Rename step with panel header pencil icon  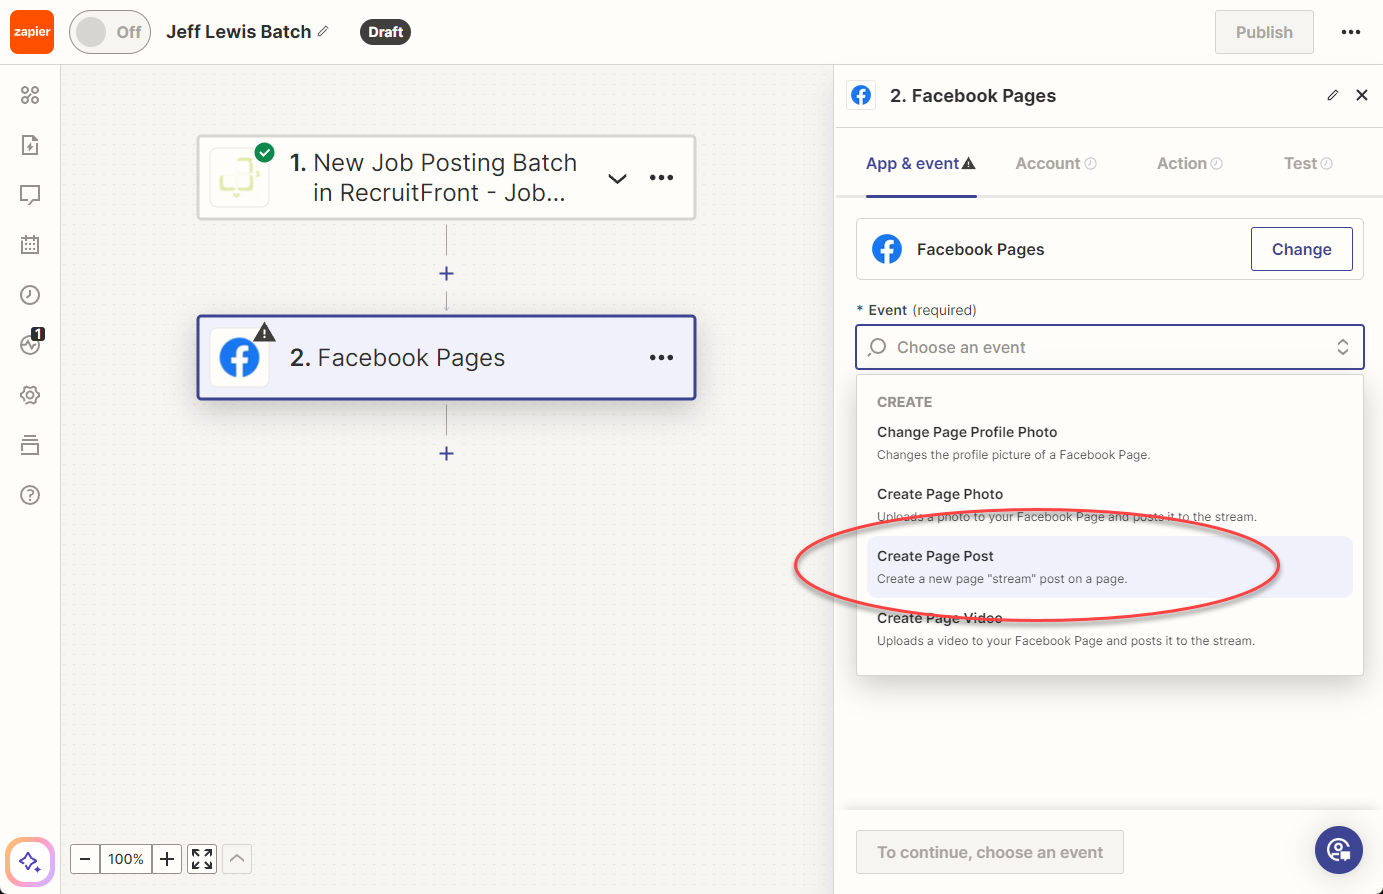[x=1332, y=95]
